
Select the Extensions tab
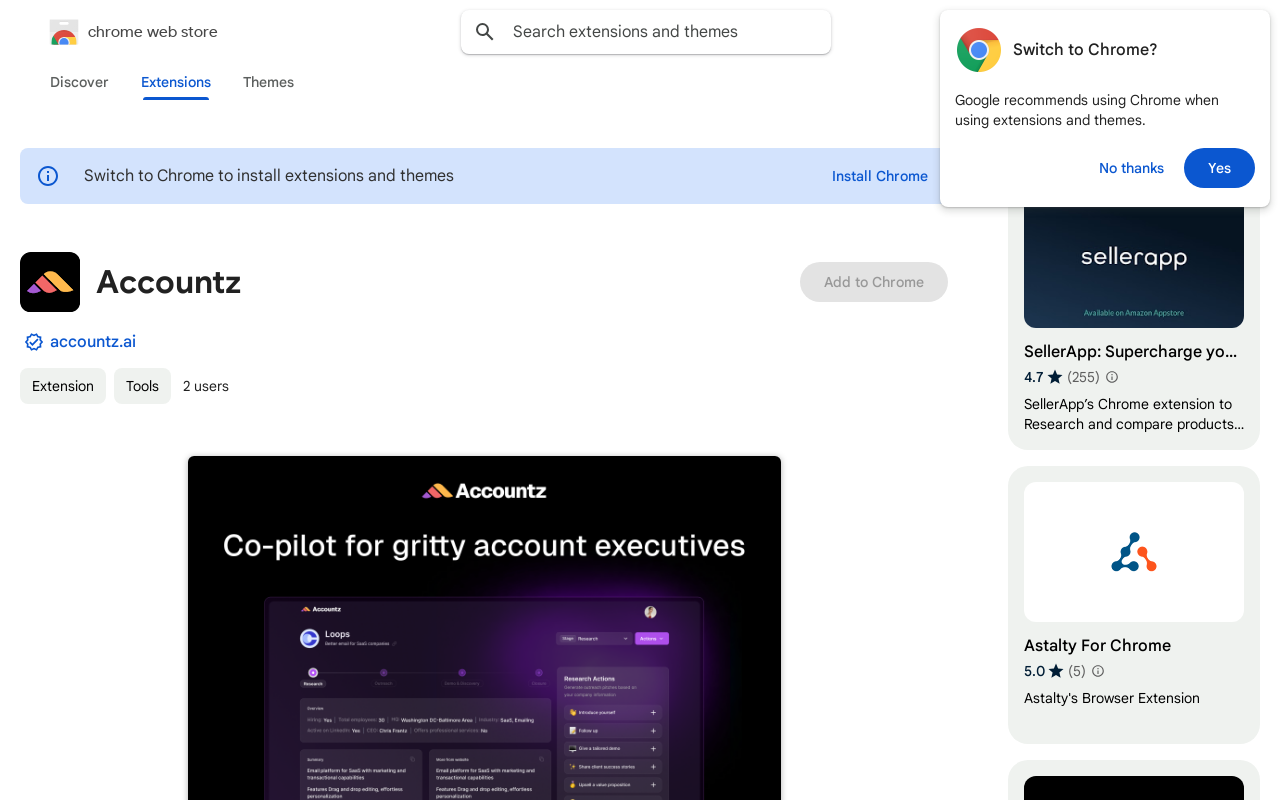(x=175, y=82)
